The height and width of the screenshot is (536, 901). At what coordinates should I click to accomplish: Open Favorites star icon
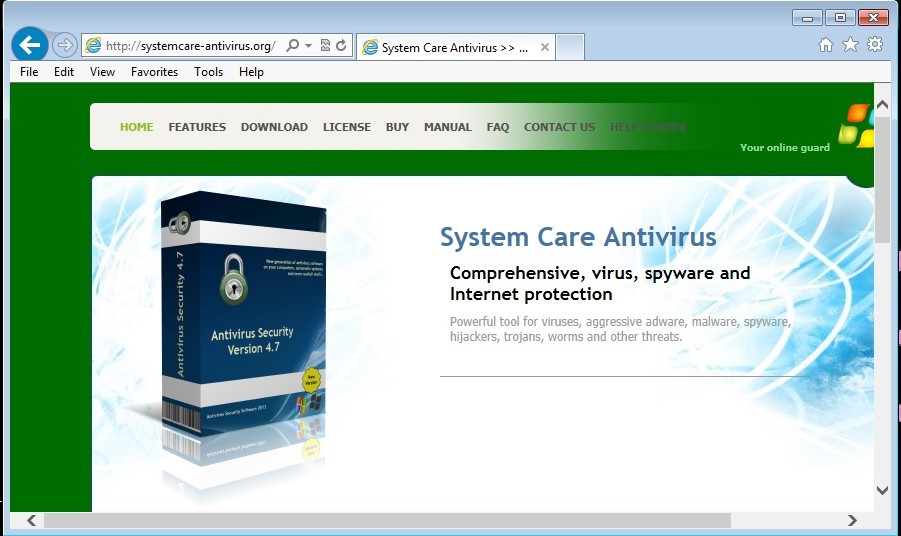[x=850, y=44]
